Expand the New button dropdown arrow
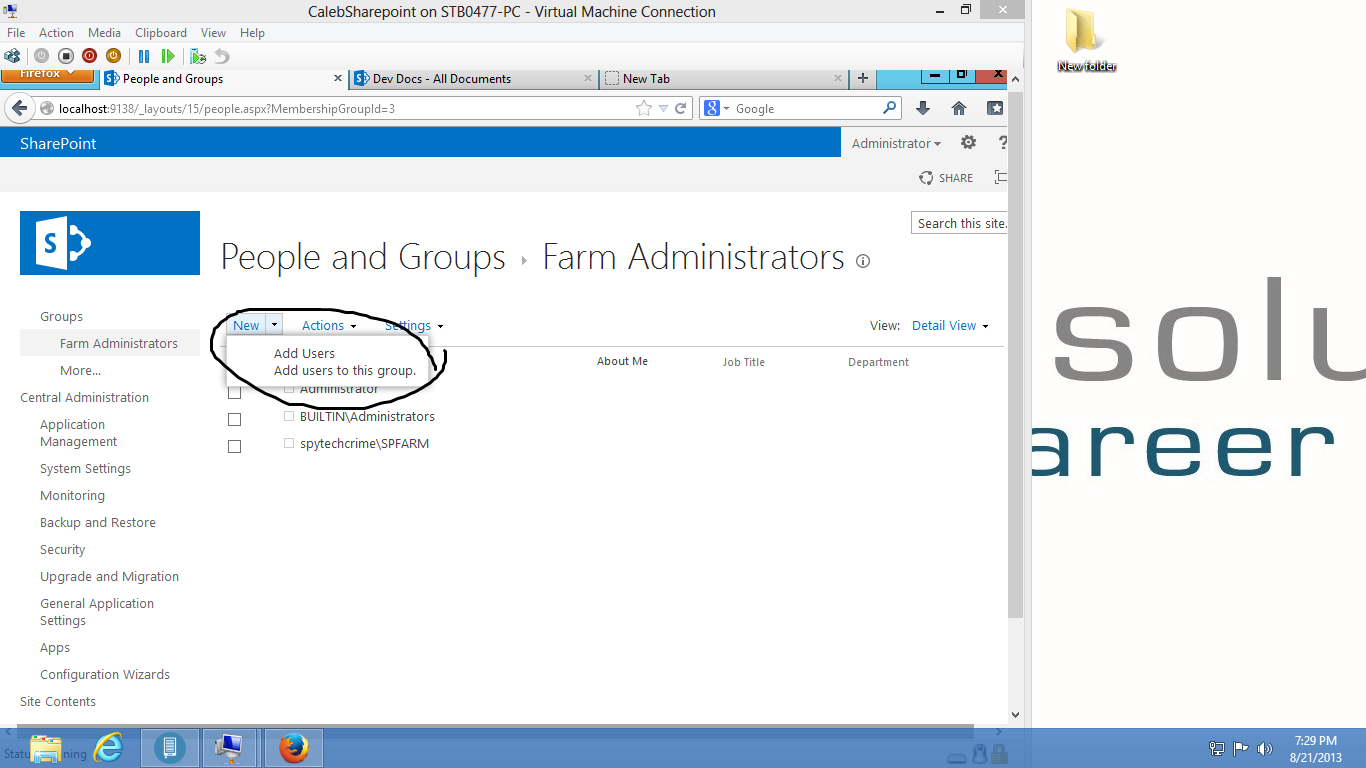This screenshot has width=1366, height=768. tap(274, 325)
